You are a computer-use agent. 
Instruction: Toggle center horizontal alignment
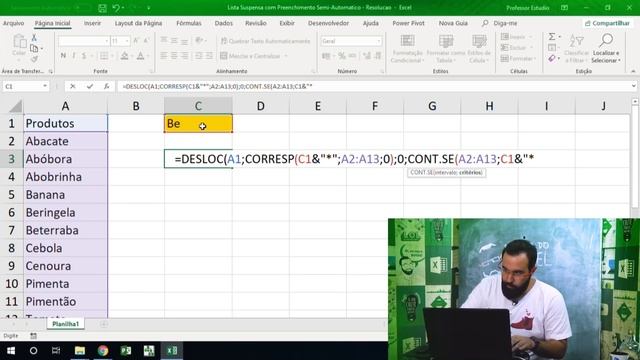tap(174, 56)
